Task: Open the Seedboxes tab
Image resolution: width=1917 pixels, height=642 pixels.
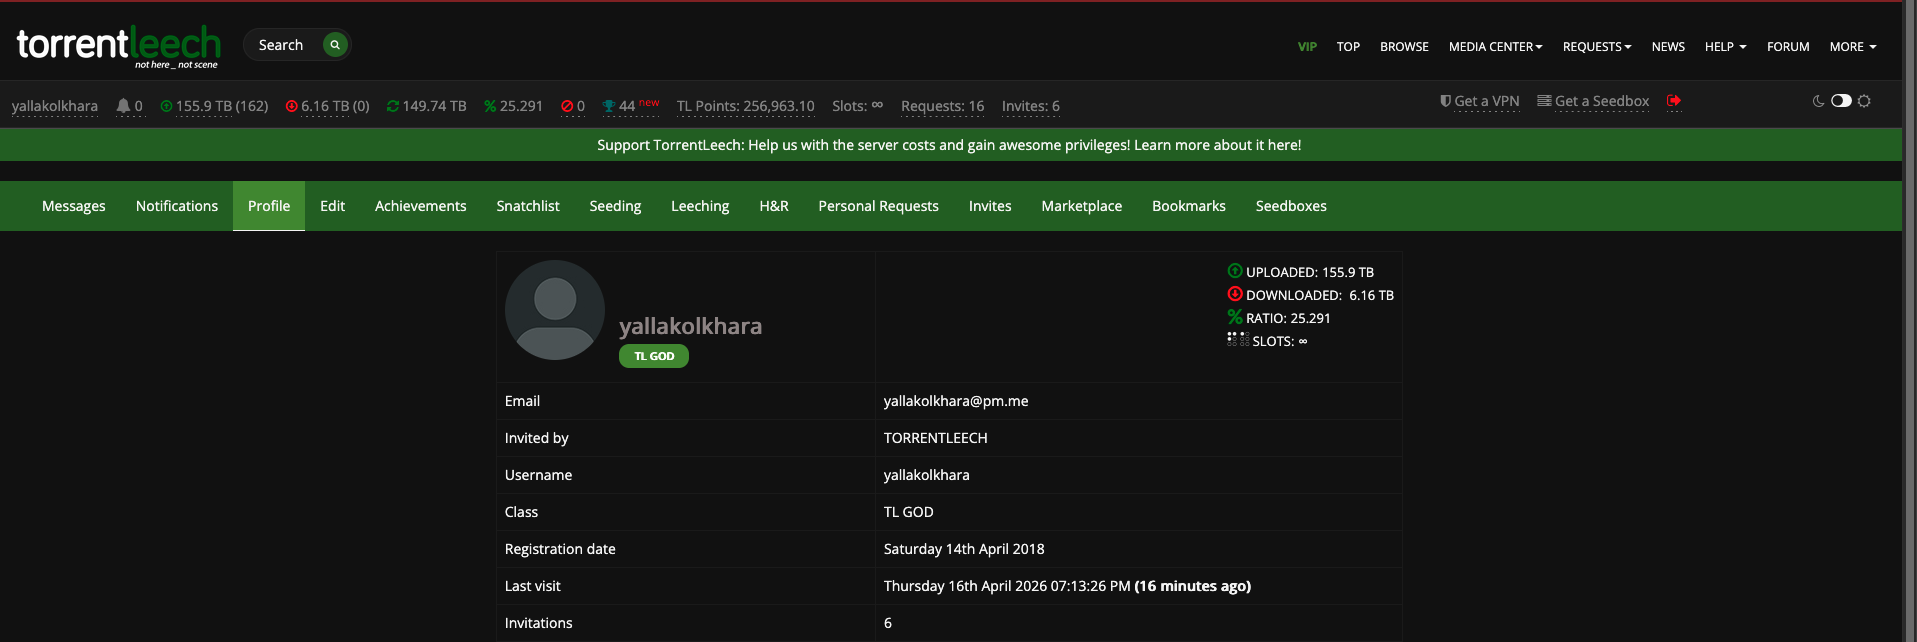Action: click(1291, 206)
